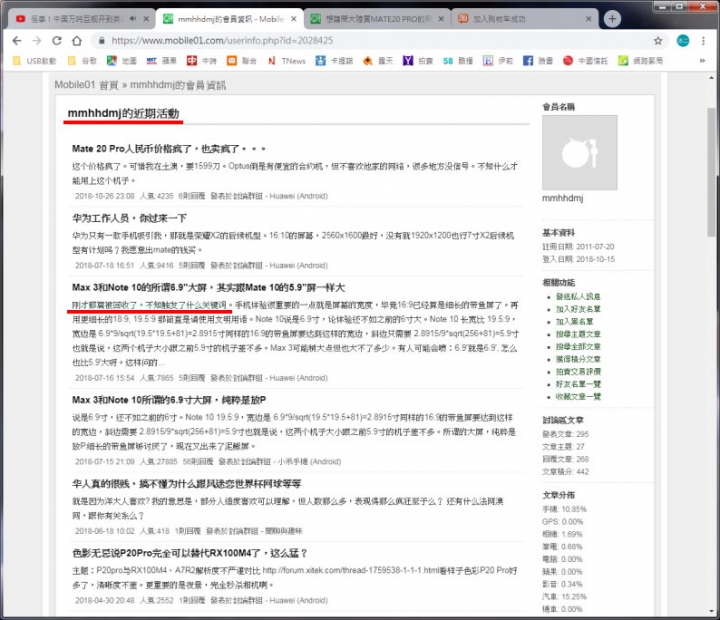Click the scrollbar down arrow

click(x=711, y=611)
